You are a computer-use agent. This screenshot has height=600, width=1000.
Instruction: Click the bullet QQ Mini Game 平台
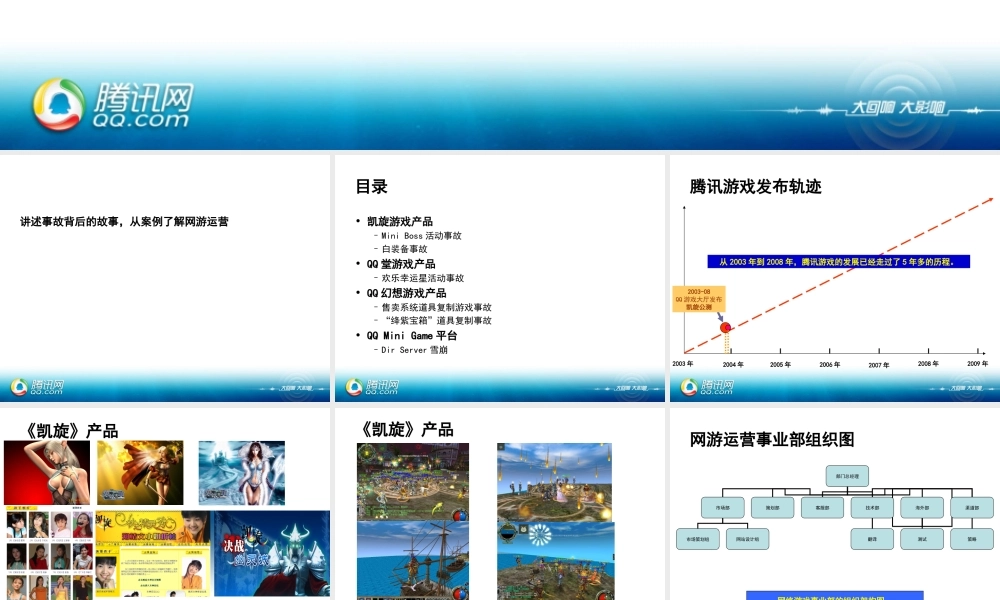tap(411, 335)
